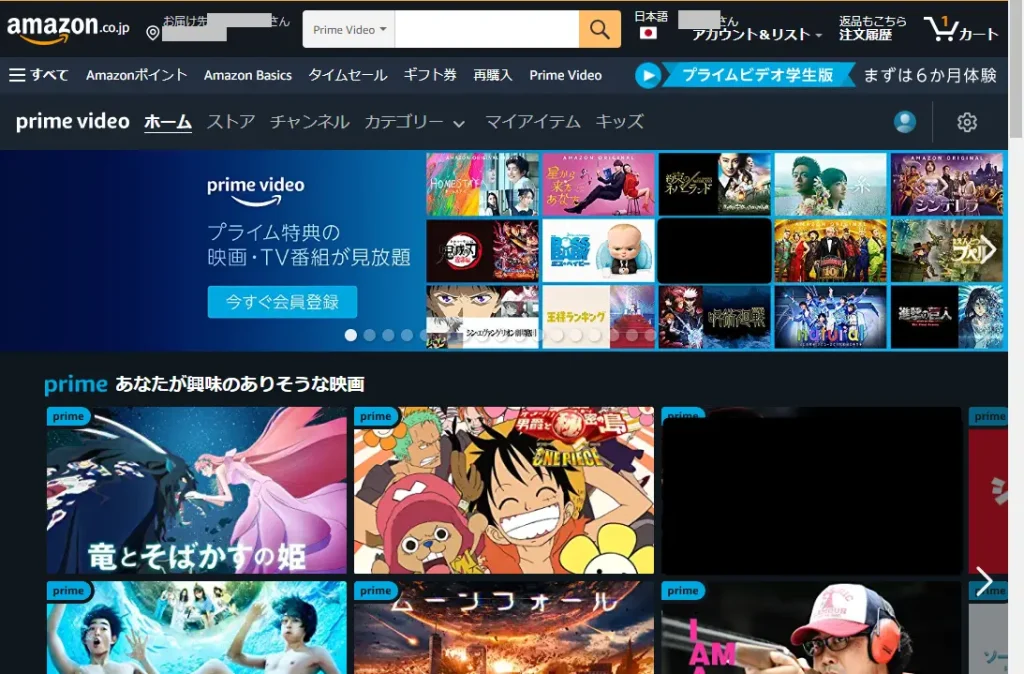Open the ムーンフォール movie card
The image size is (1024, 674).
click(x=504, y=628)
